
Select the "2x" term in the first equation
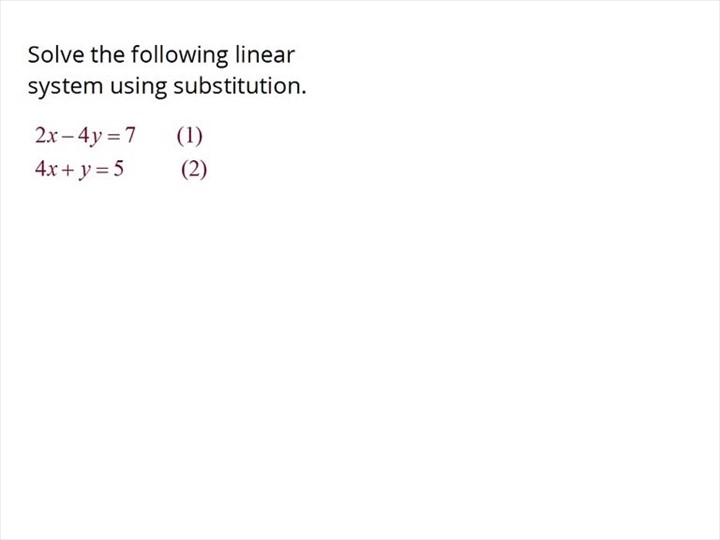tap(47, 135)
